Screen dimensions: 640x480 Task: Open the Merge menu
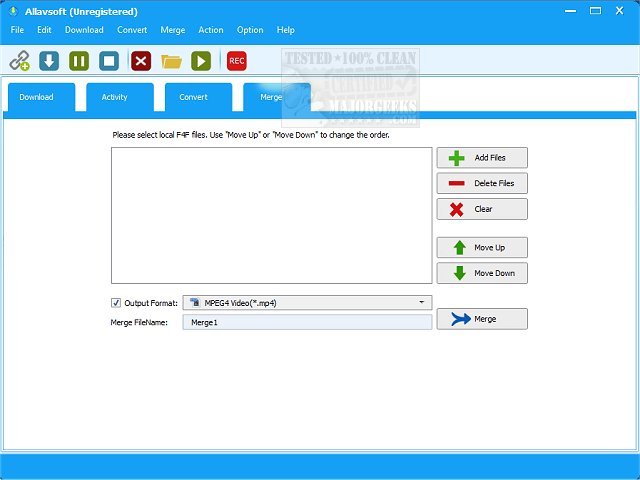pos(173,30)
